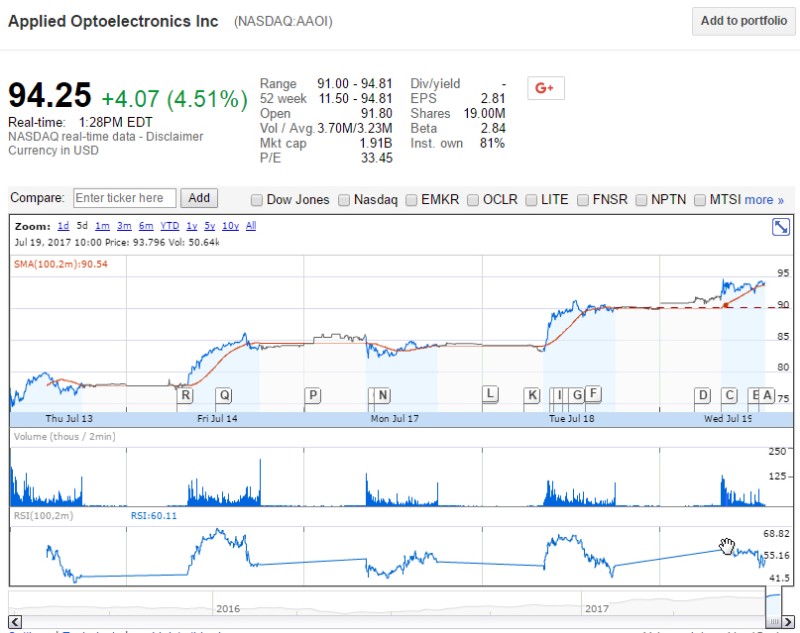Click the P/E value 33.45
Viewport: 800px width, 633px height.
[x=377, y=158]
